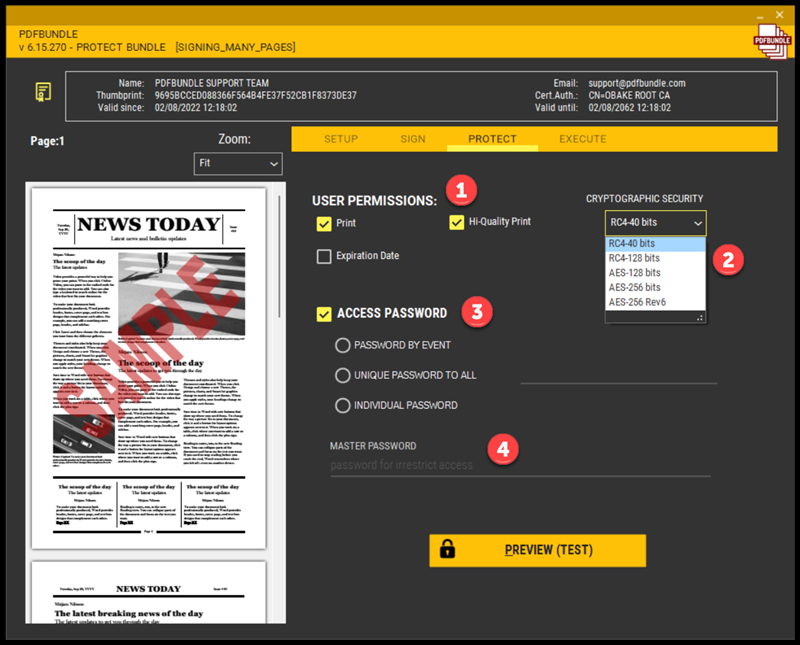Click the certificate icon beside signer details
Image resolution: width=800 pixels, height=645 pixels.
point(43,92)
